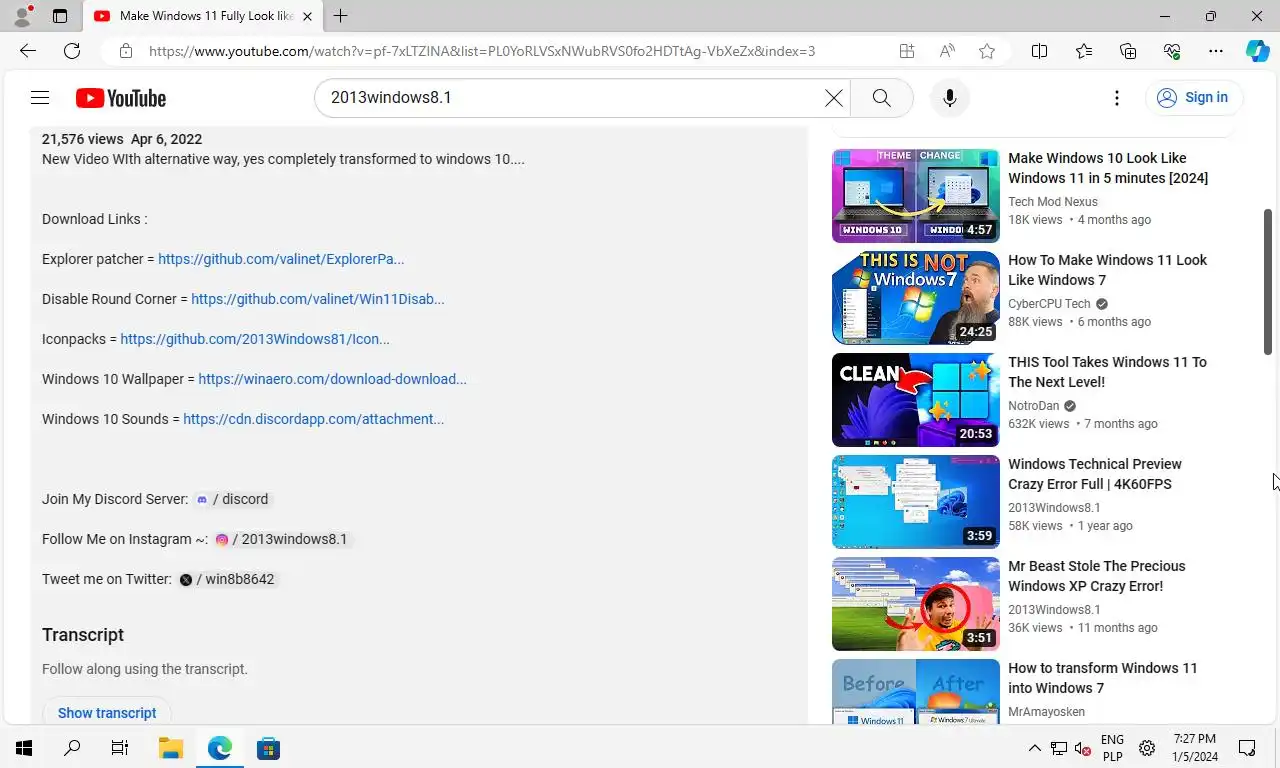Viewport: 1280px width, 768px height.
Task: Open Microsoft Store from taskbar
Action: pos(268,748)
